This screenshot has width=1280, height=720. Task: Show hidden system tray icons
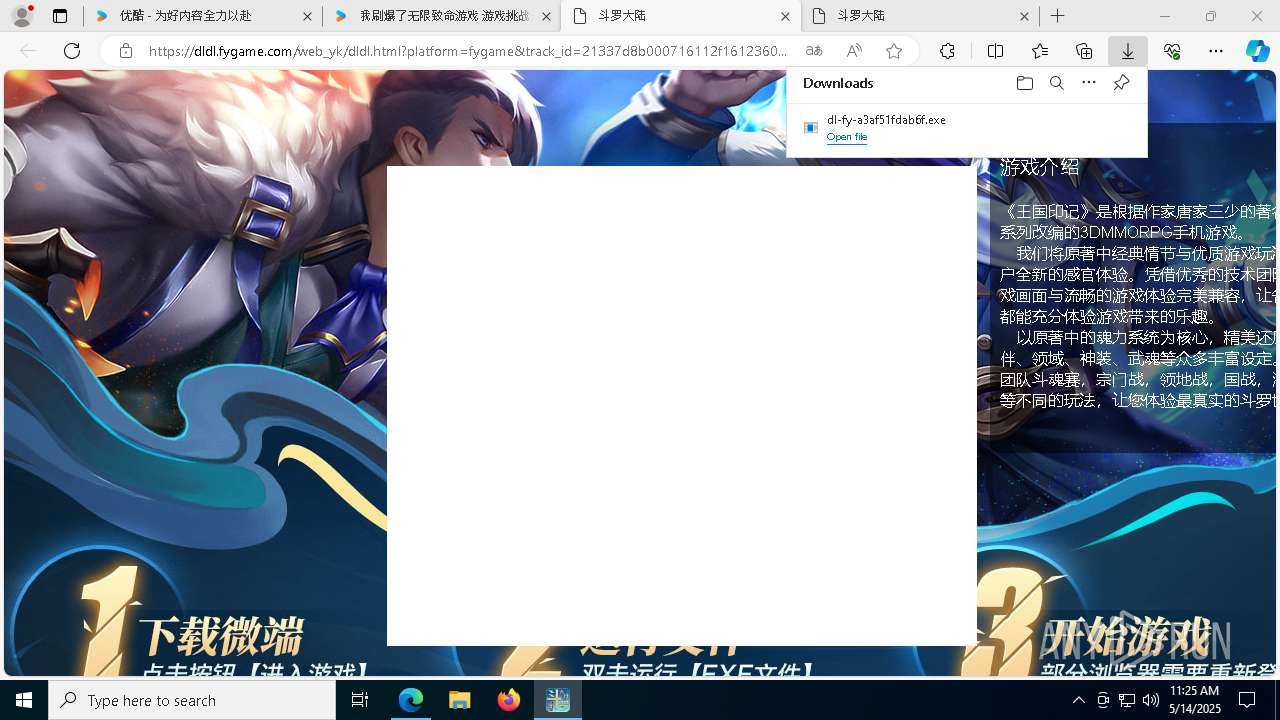coord(1078,700)
